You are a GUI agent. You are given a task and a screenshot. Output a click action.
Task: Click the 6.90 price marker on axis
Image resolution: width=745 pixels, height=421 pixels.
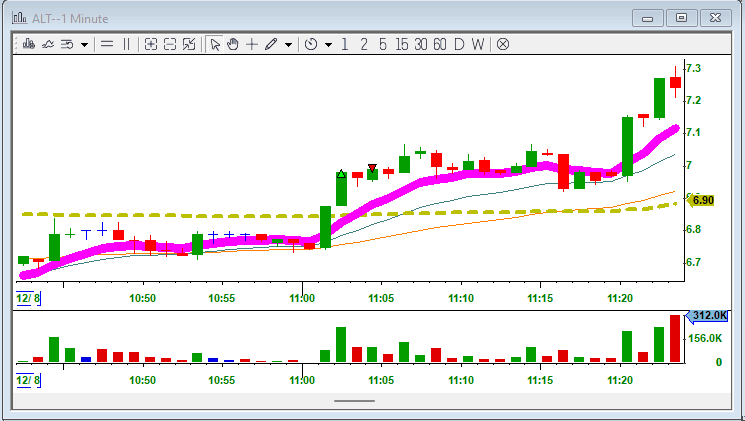click(701, 201)
